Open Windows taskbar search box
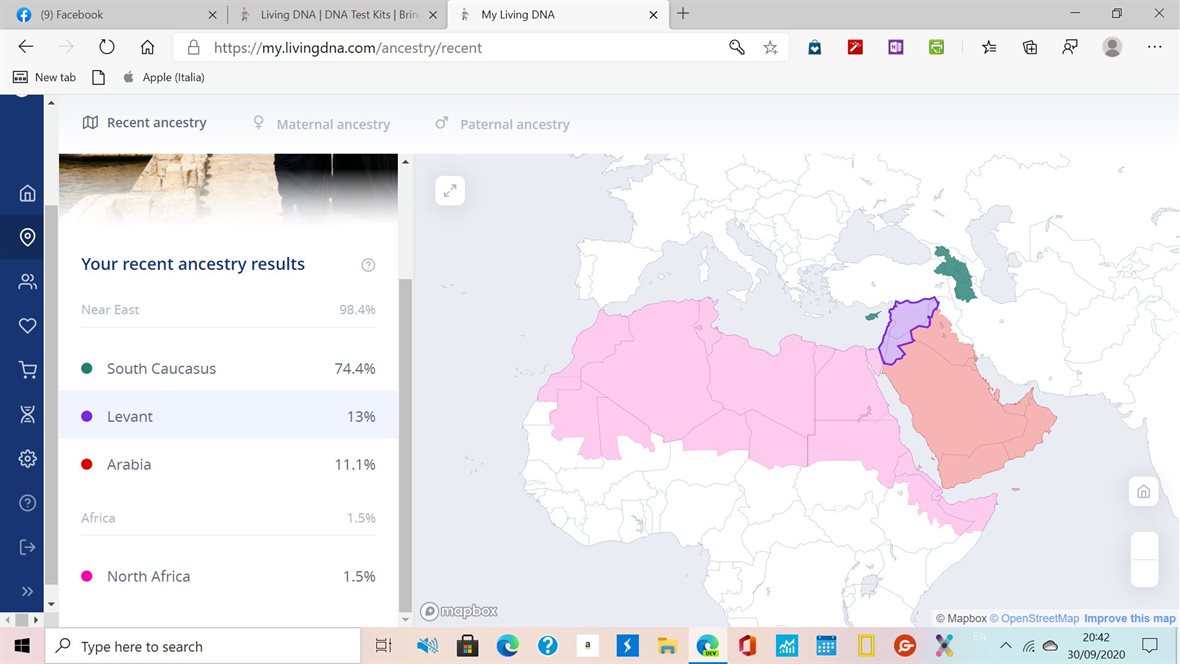Screen dimensions: 1180x664 [x=203, y=646]
